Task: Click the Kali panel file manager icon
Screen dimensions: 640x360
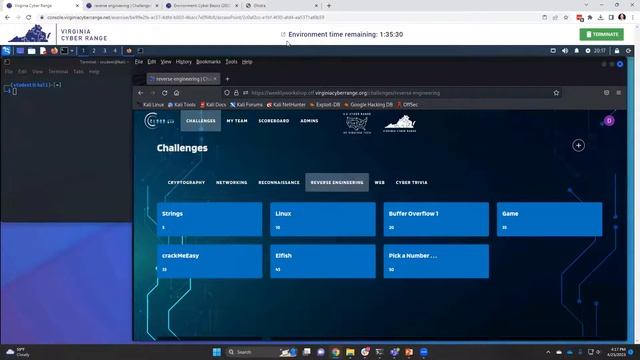Action: point(31,51)
